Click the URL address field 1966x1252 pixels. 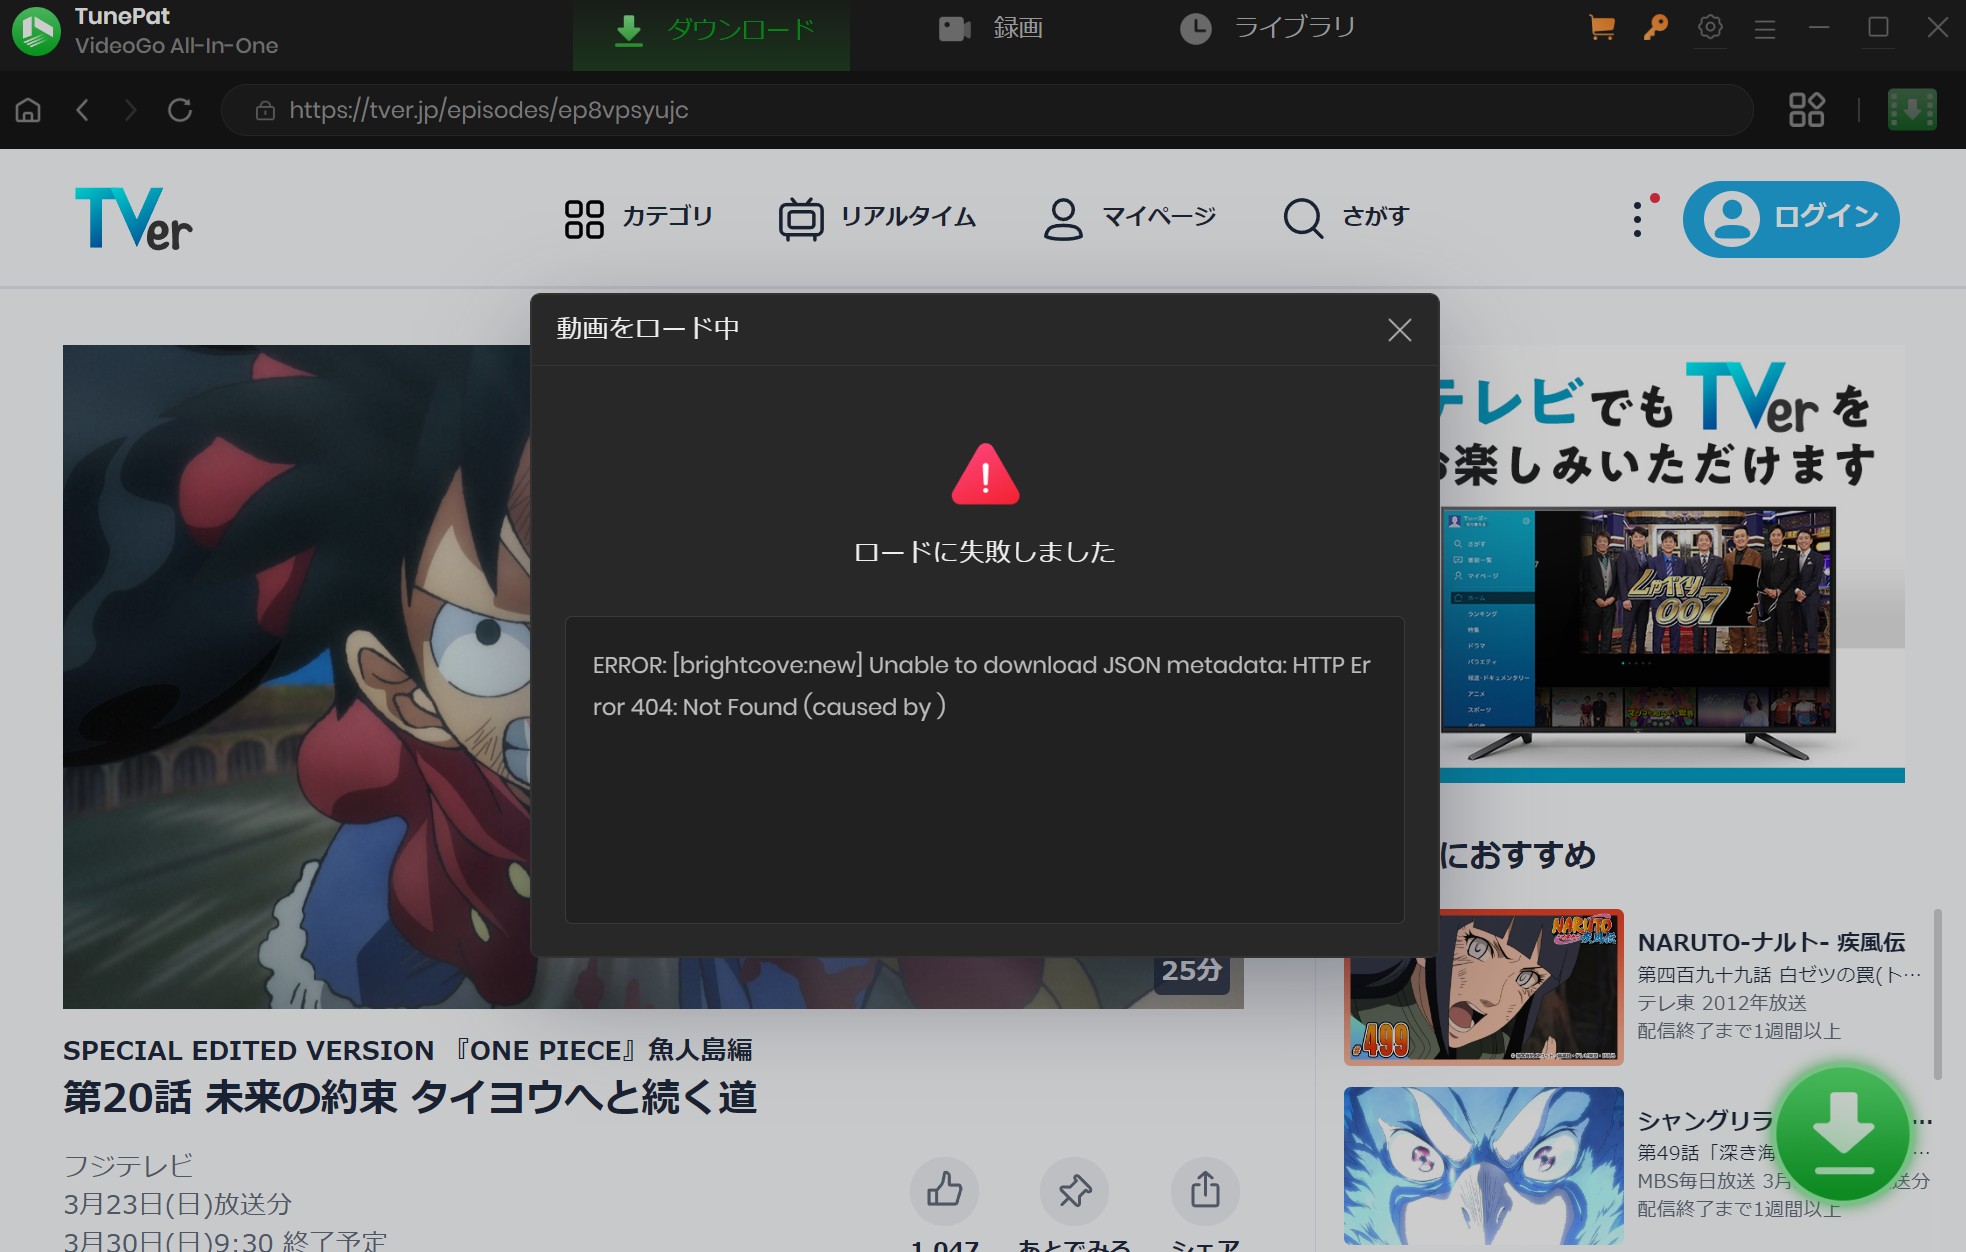click(x=987, y=110)
